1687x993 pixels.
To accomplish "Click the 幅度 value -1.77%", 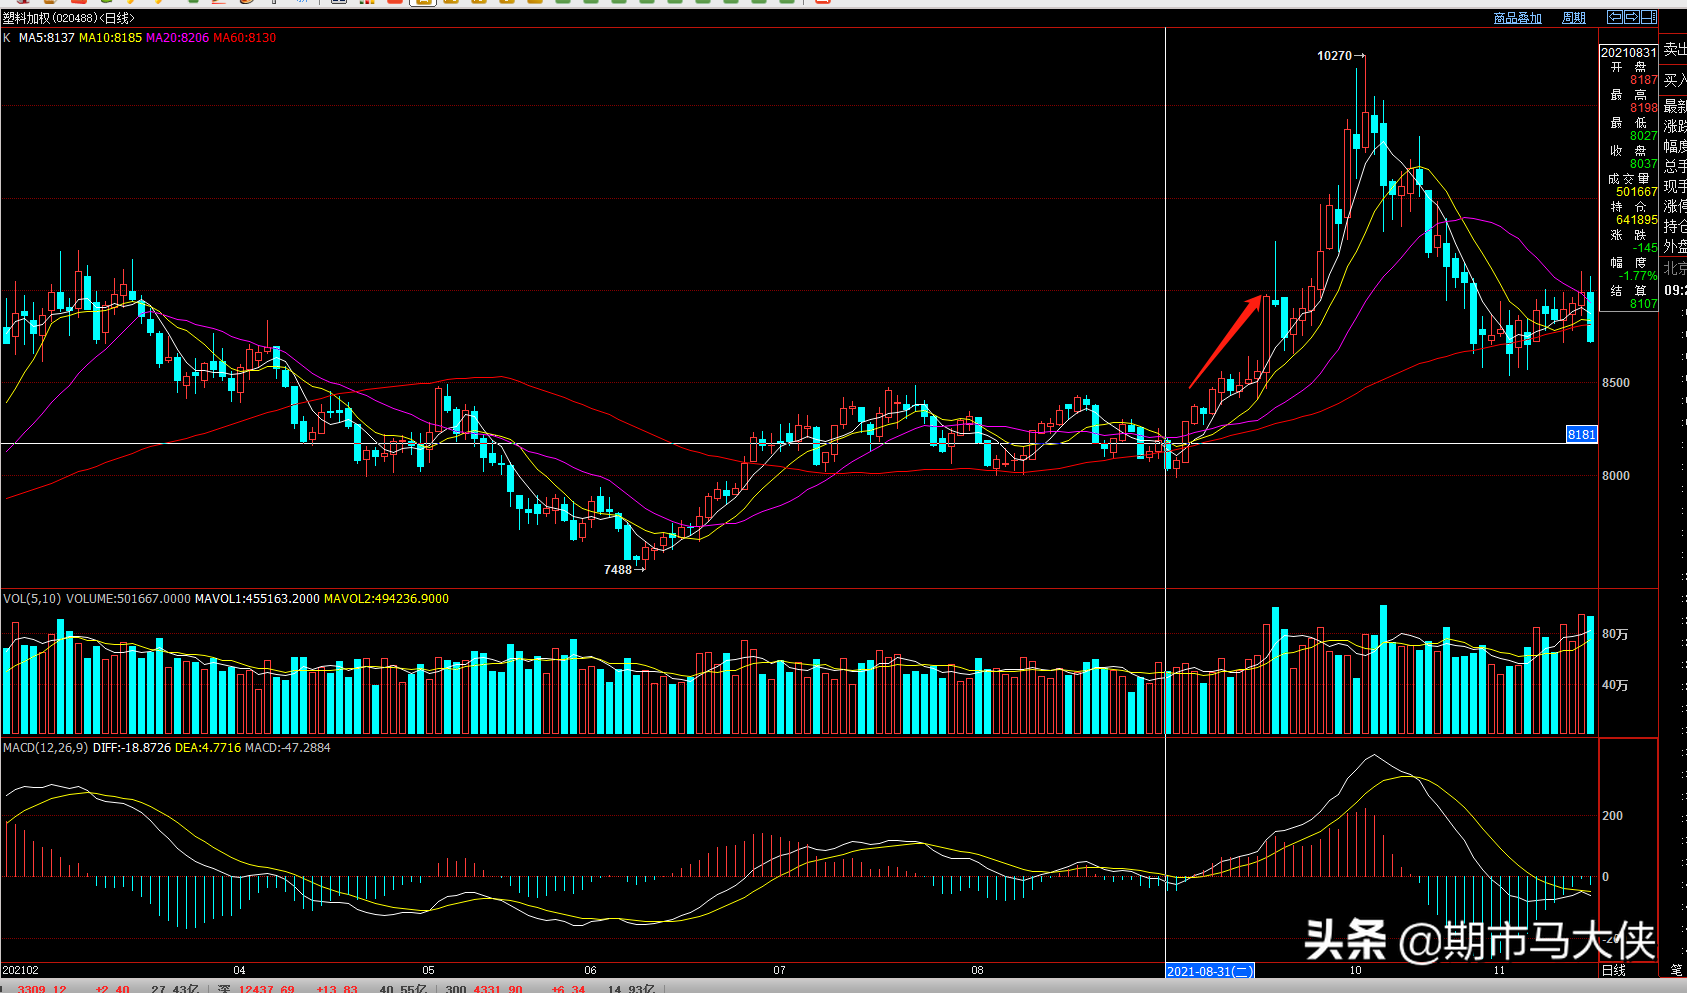I will (1639, 276).
